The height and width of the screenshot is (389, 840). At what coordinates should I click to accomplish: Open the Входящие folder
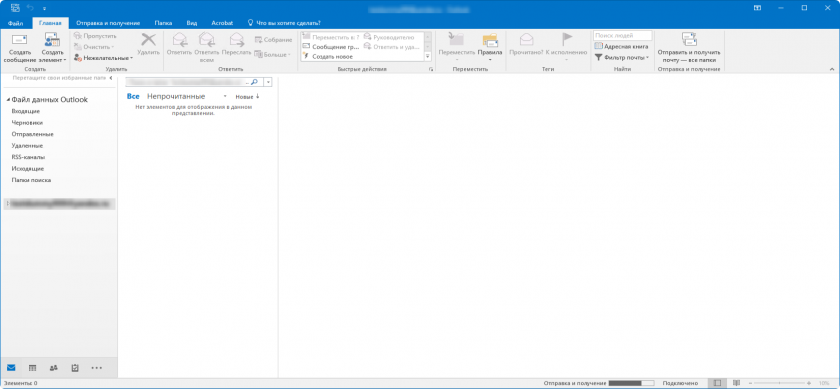point(25,111)
